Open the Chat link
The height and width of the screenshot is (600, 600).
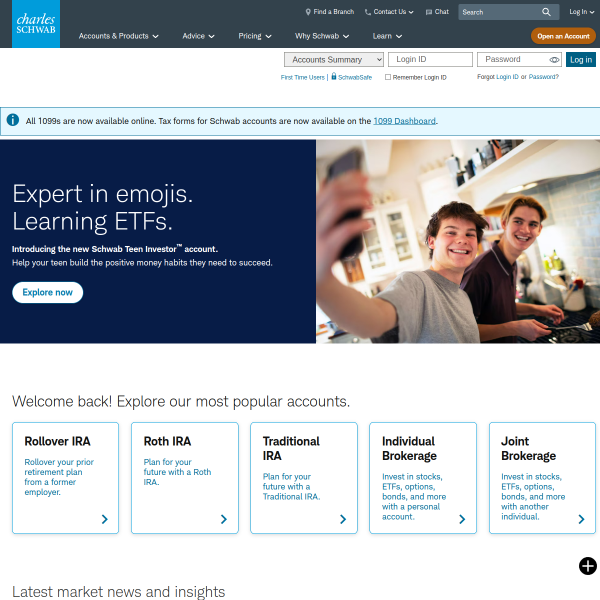coord(437,12)
